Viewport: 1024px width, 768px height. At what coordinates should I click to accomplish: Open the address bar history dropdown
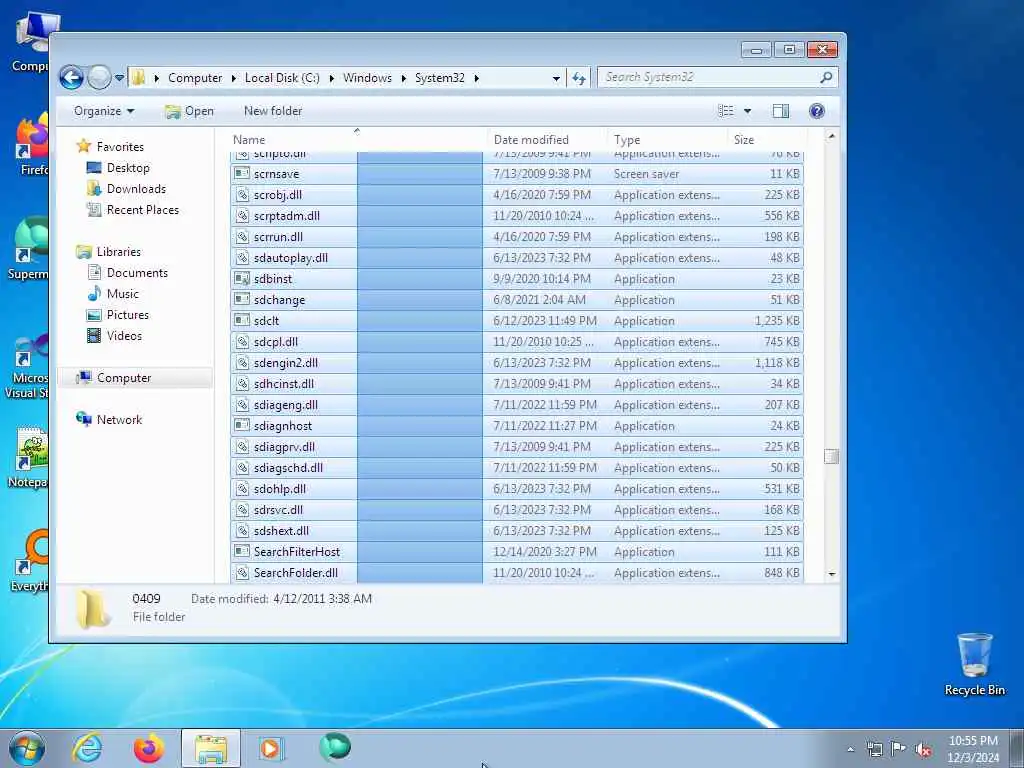(x=556, y=78)
